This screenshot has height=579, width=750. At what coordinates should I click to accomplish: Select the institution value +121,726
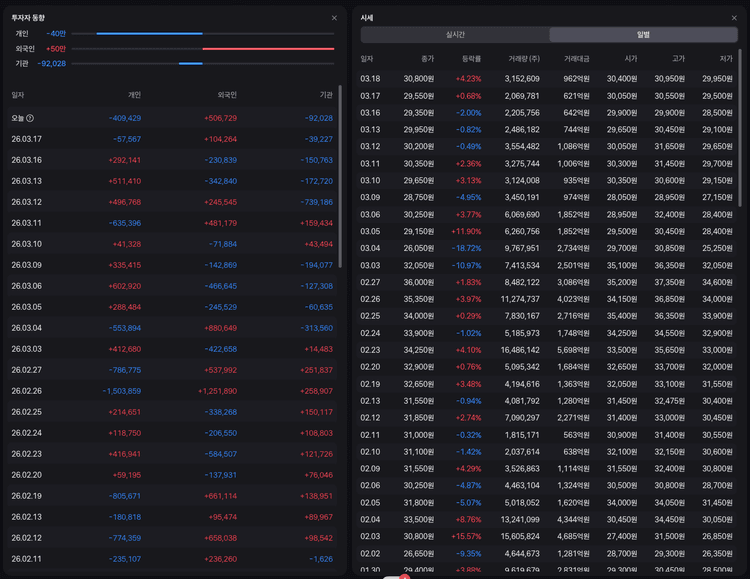tap(316, 454)
